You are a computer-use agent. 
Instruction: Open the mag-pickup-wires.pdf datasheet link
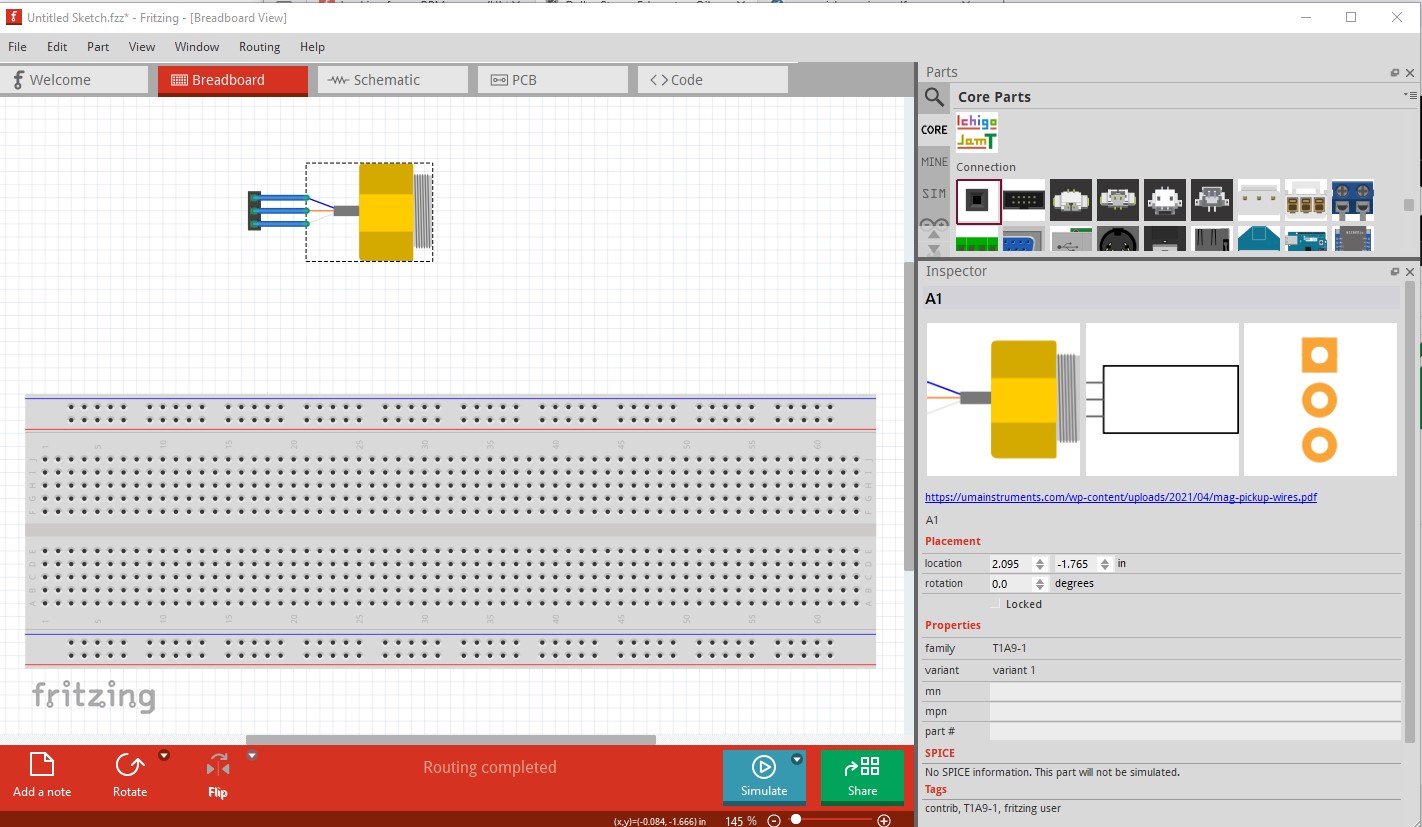1121,497
